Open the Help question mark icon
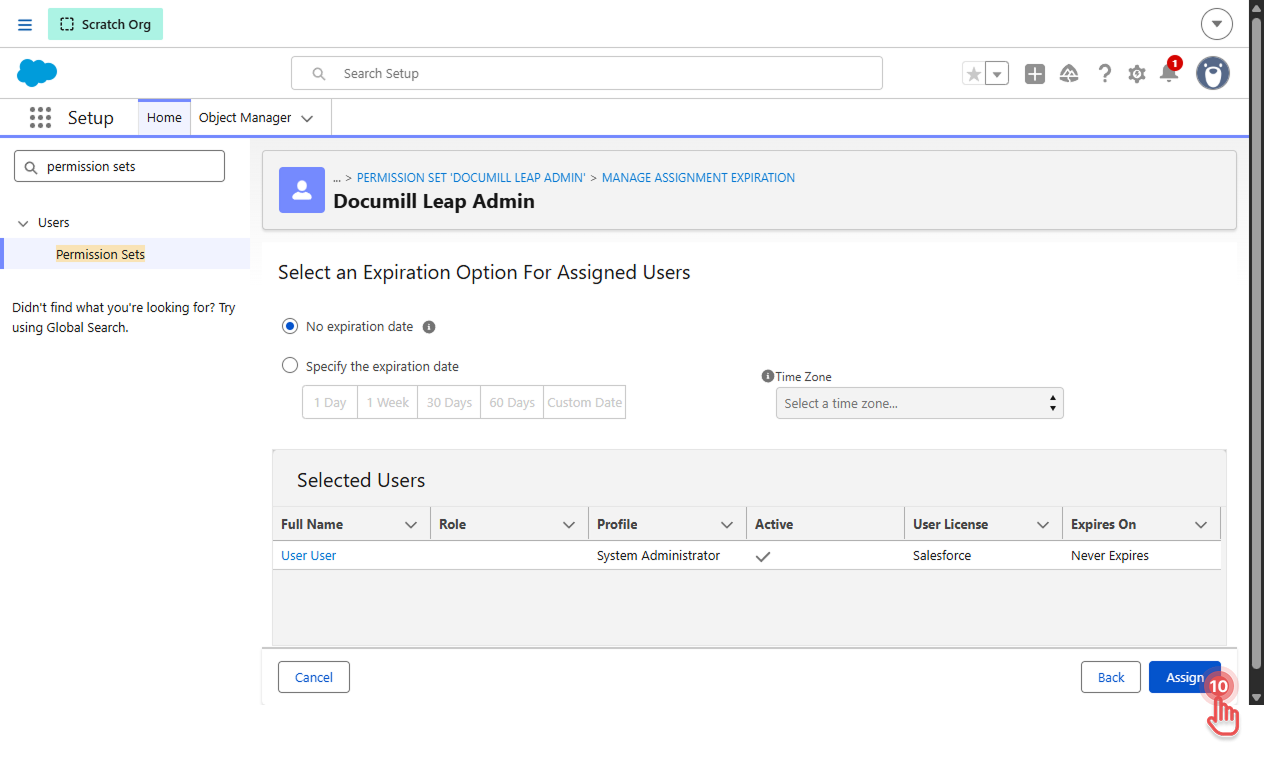The width and height of the screenshot is (1264, 778). coord(1104,74)
